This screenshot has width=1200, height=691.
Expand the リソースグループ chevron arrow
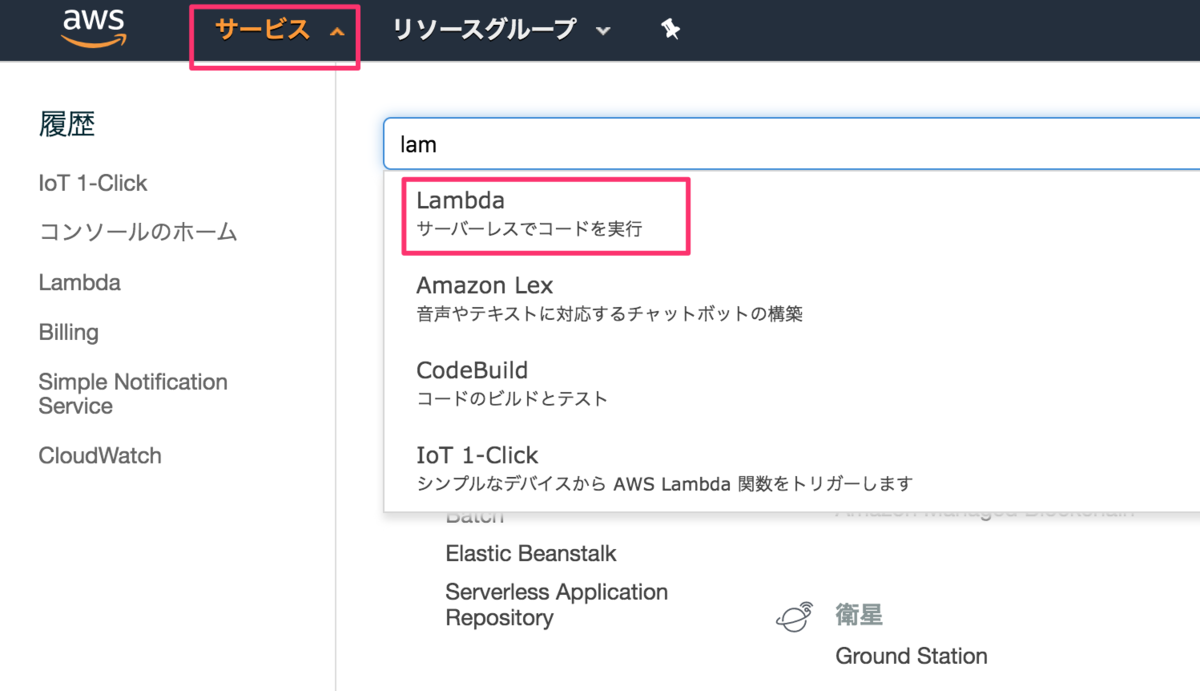coord(603,31)
